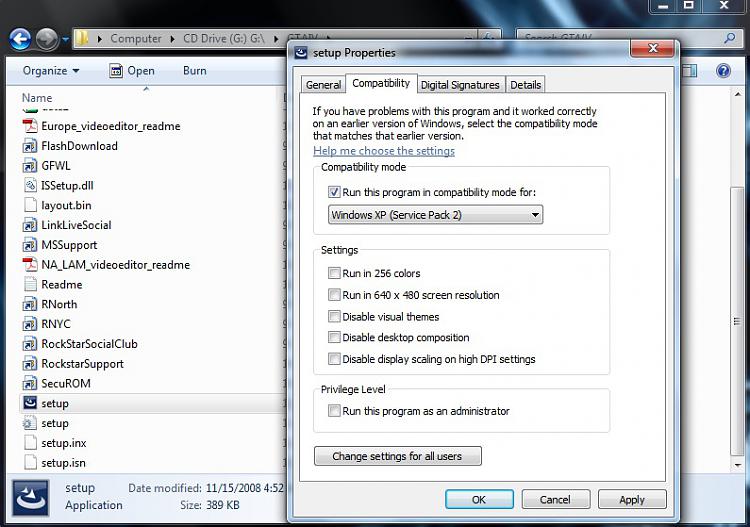Click the FlashDownload shortcut icon
Viewport: 750px width, 527px height.
[x=30, y=146]
